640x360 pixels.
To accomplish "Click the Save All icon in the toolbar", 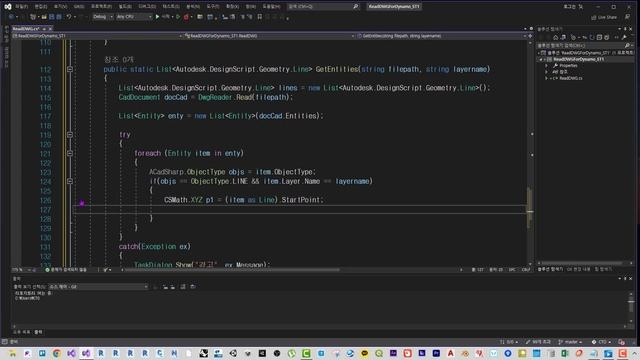I will point(59,17).
